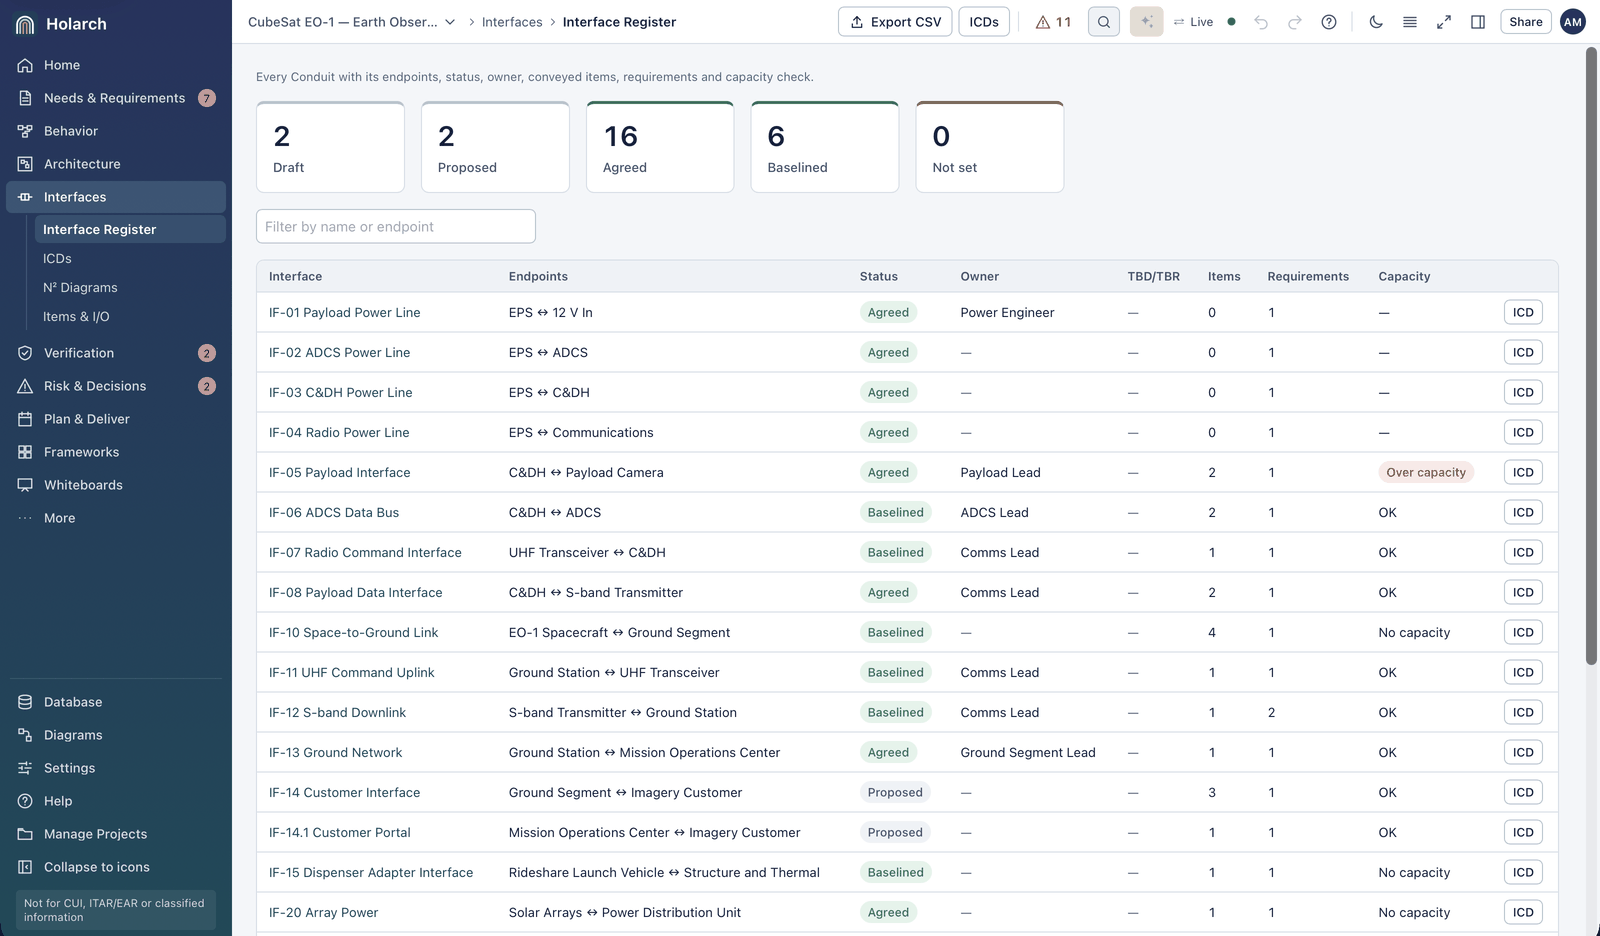Open Settings from sidebar

pos(116,768)
